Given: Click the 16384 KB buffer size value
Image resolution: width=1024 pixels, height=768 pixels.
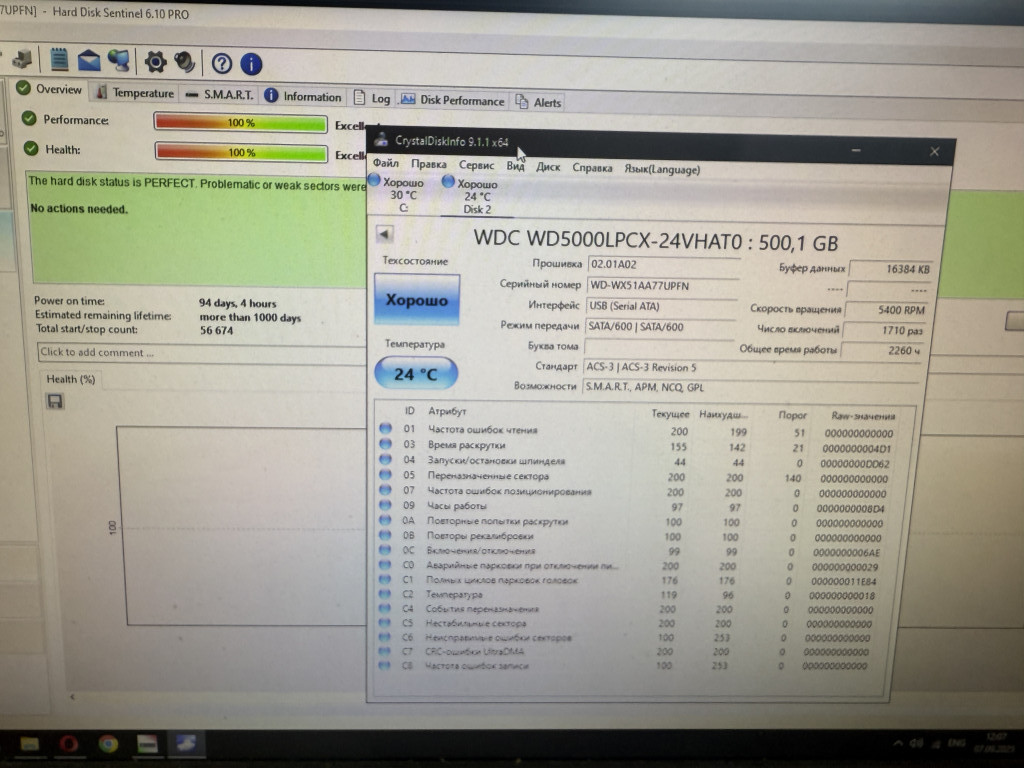Looking at the screenshot, I should point(891,269).
